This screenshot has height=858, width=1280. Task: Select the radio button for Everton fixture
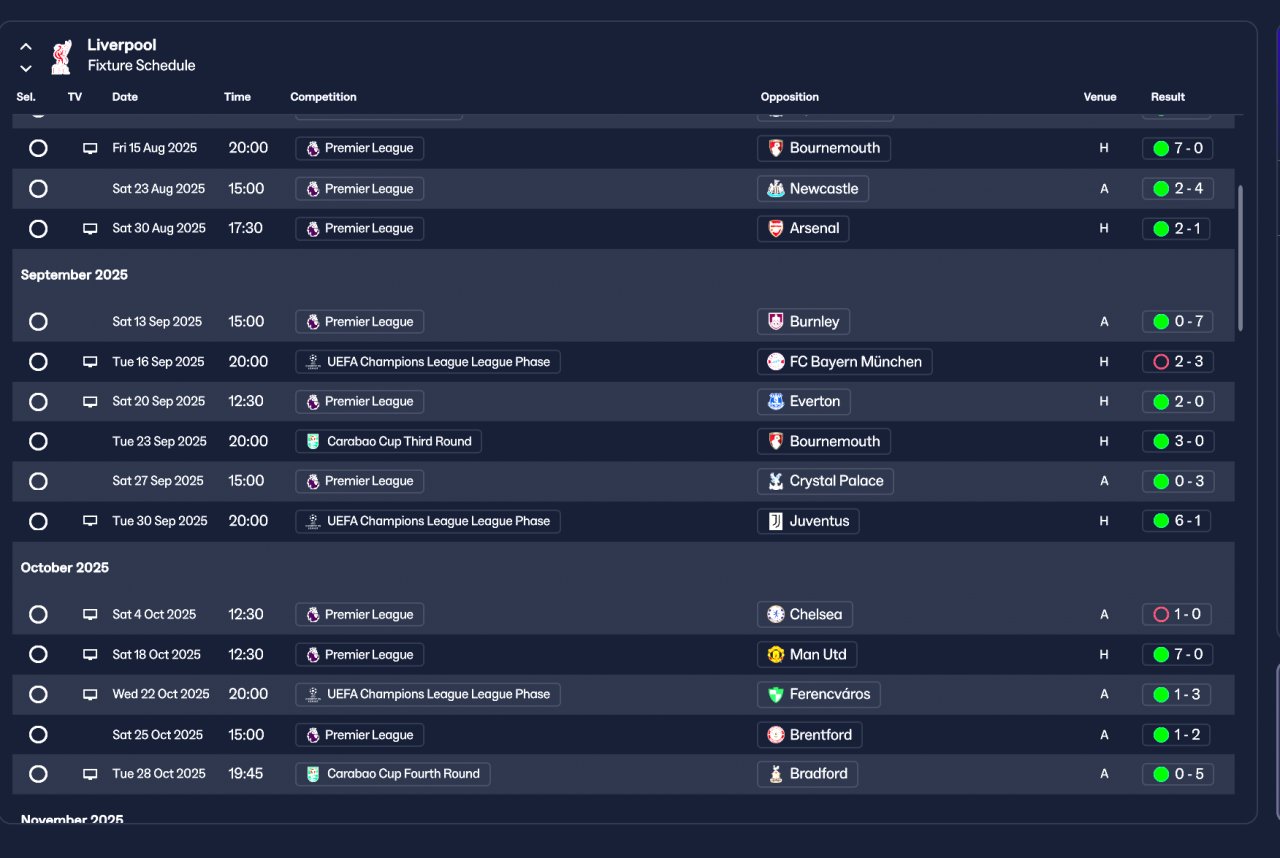coord(38,402)
